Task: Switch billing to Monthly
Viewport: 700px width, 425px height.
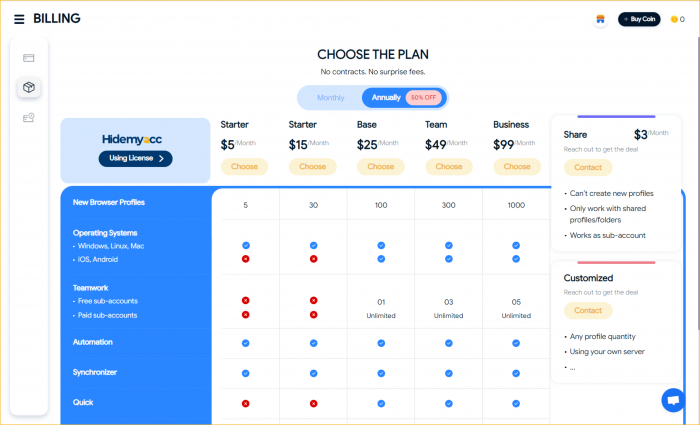Action: pos(330,98)
